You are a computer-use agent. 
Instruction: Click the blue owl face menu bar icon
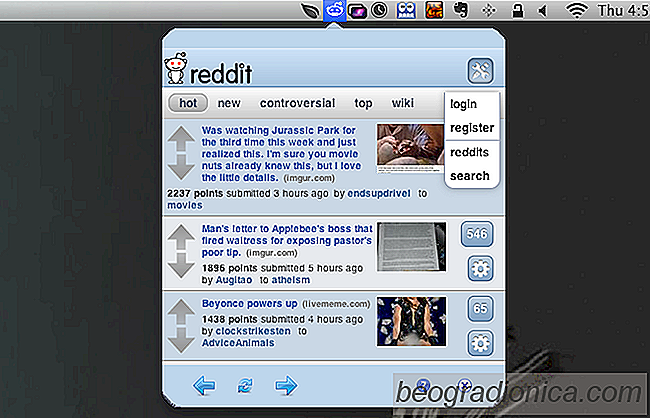click(406, 10)
